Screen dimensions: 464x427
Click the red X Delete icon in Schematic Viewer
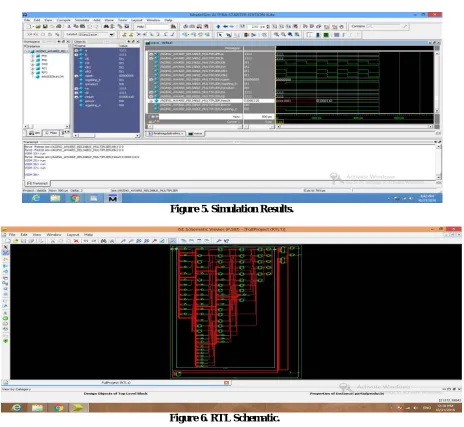pos(76,241)
